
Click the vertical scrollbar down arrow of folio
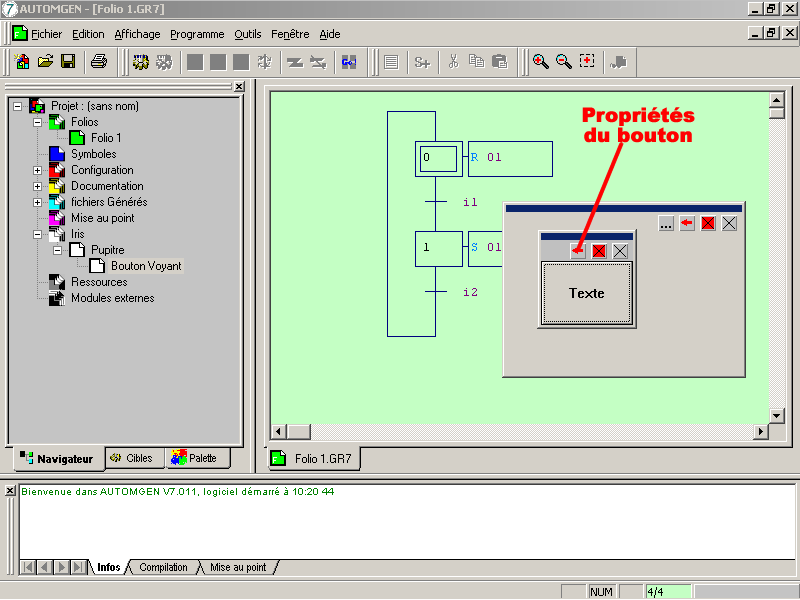775,414
